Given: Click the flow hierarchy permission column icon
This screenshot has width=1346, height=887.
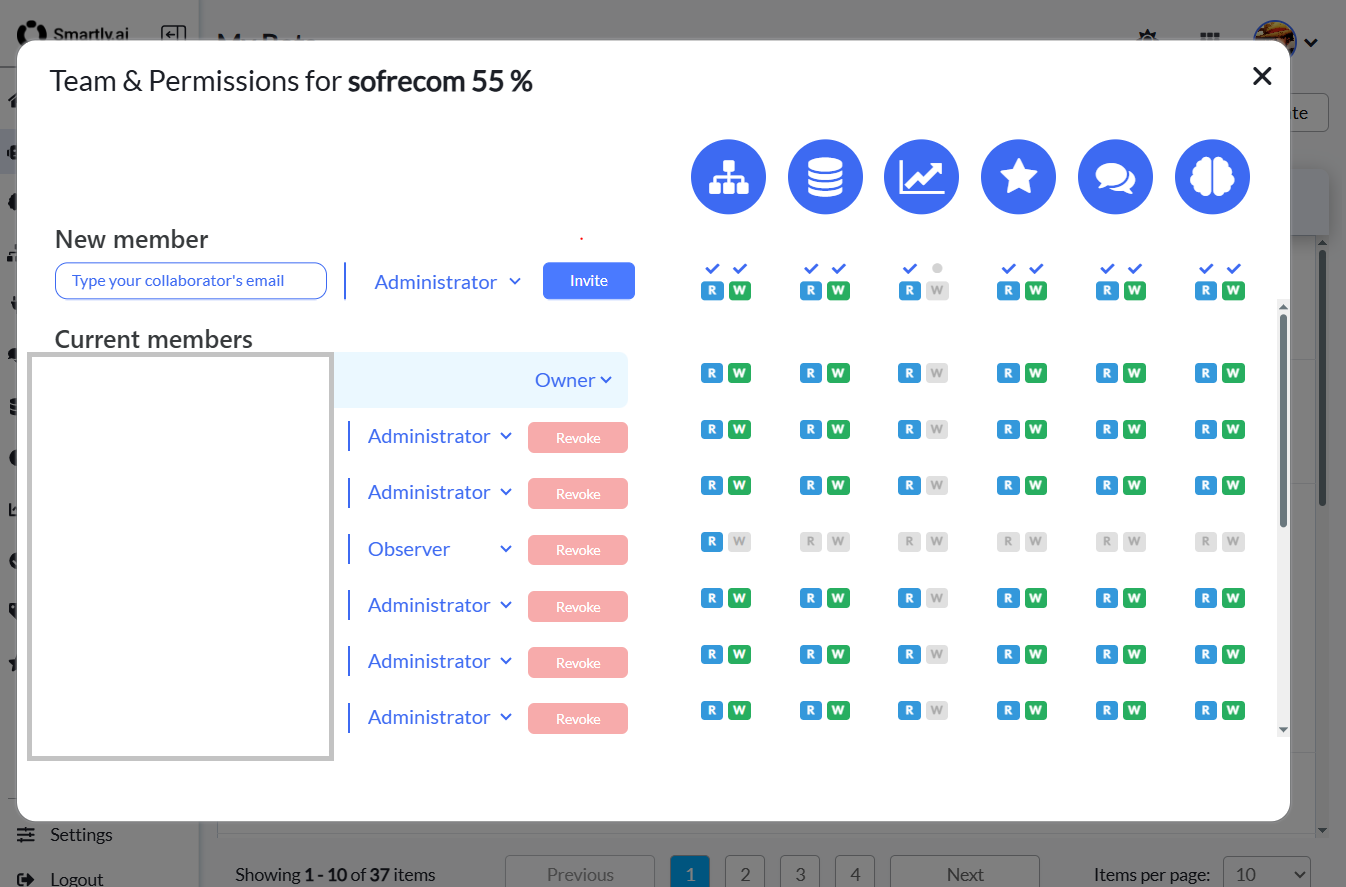Looking at the screenshot, I should (x=728, y=177).
